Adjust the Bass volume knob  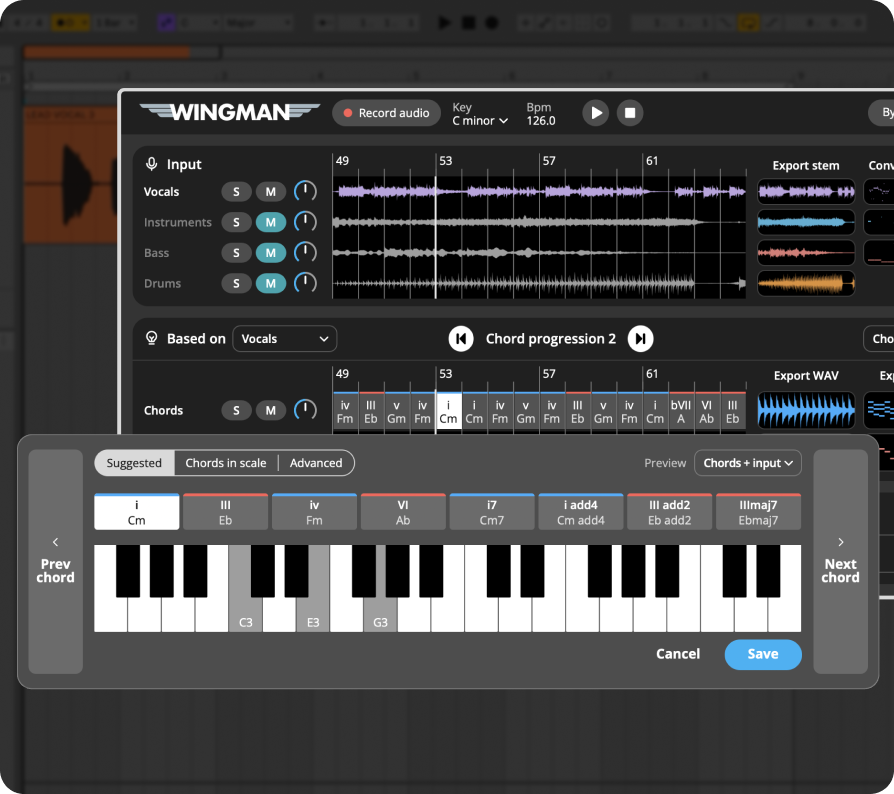coord(305,252)
